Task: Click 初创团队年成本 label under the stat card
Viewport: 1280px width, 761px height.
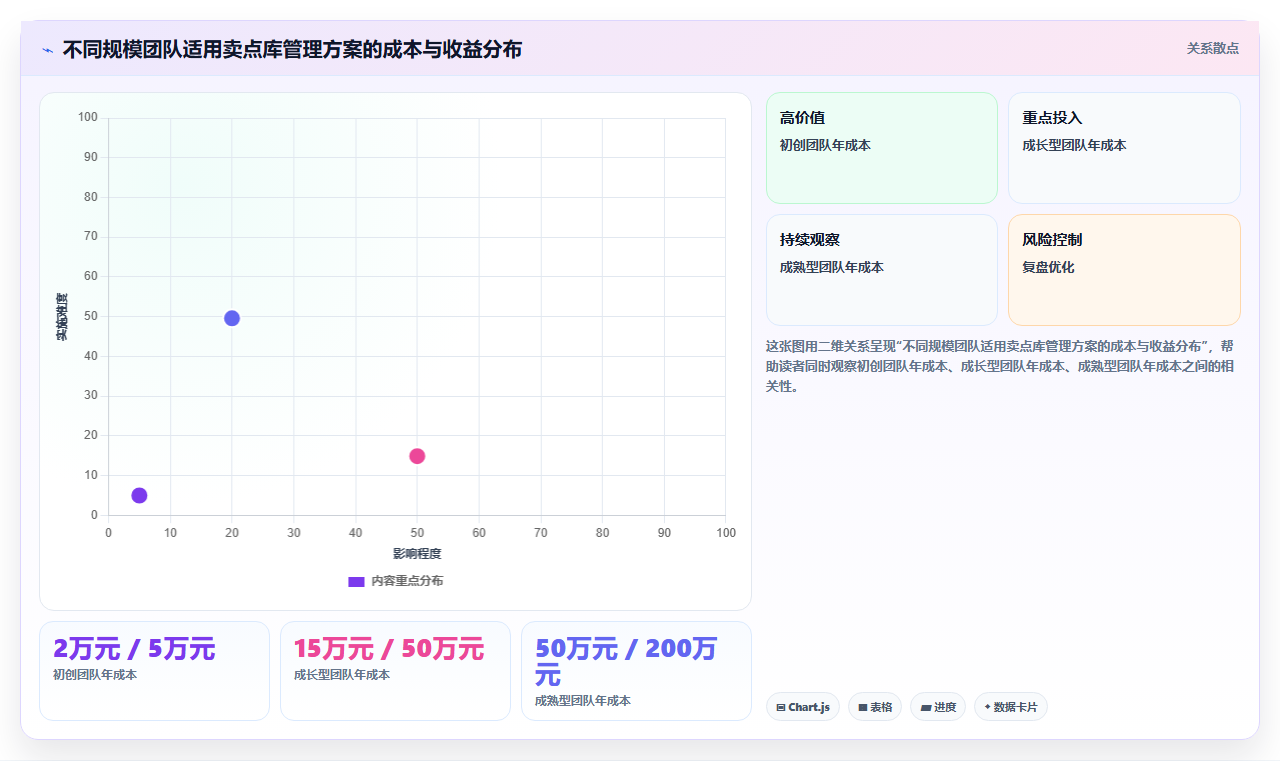Action: pyautogui.click(x=95, y=675)
